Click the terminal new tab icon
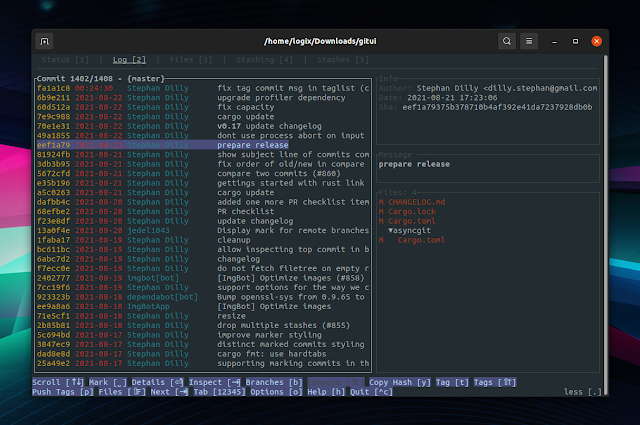Screen dimensions: 640x425 click(45, 41)
